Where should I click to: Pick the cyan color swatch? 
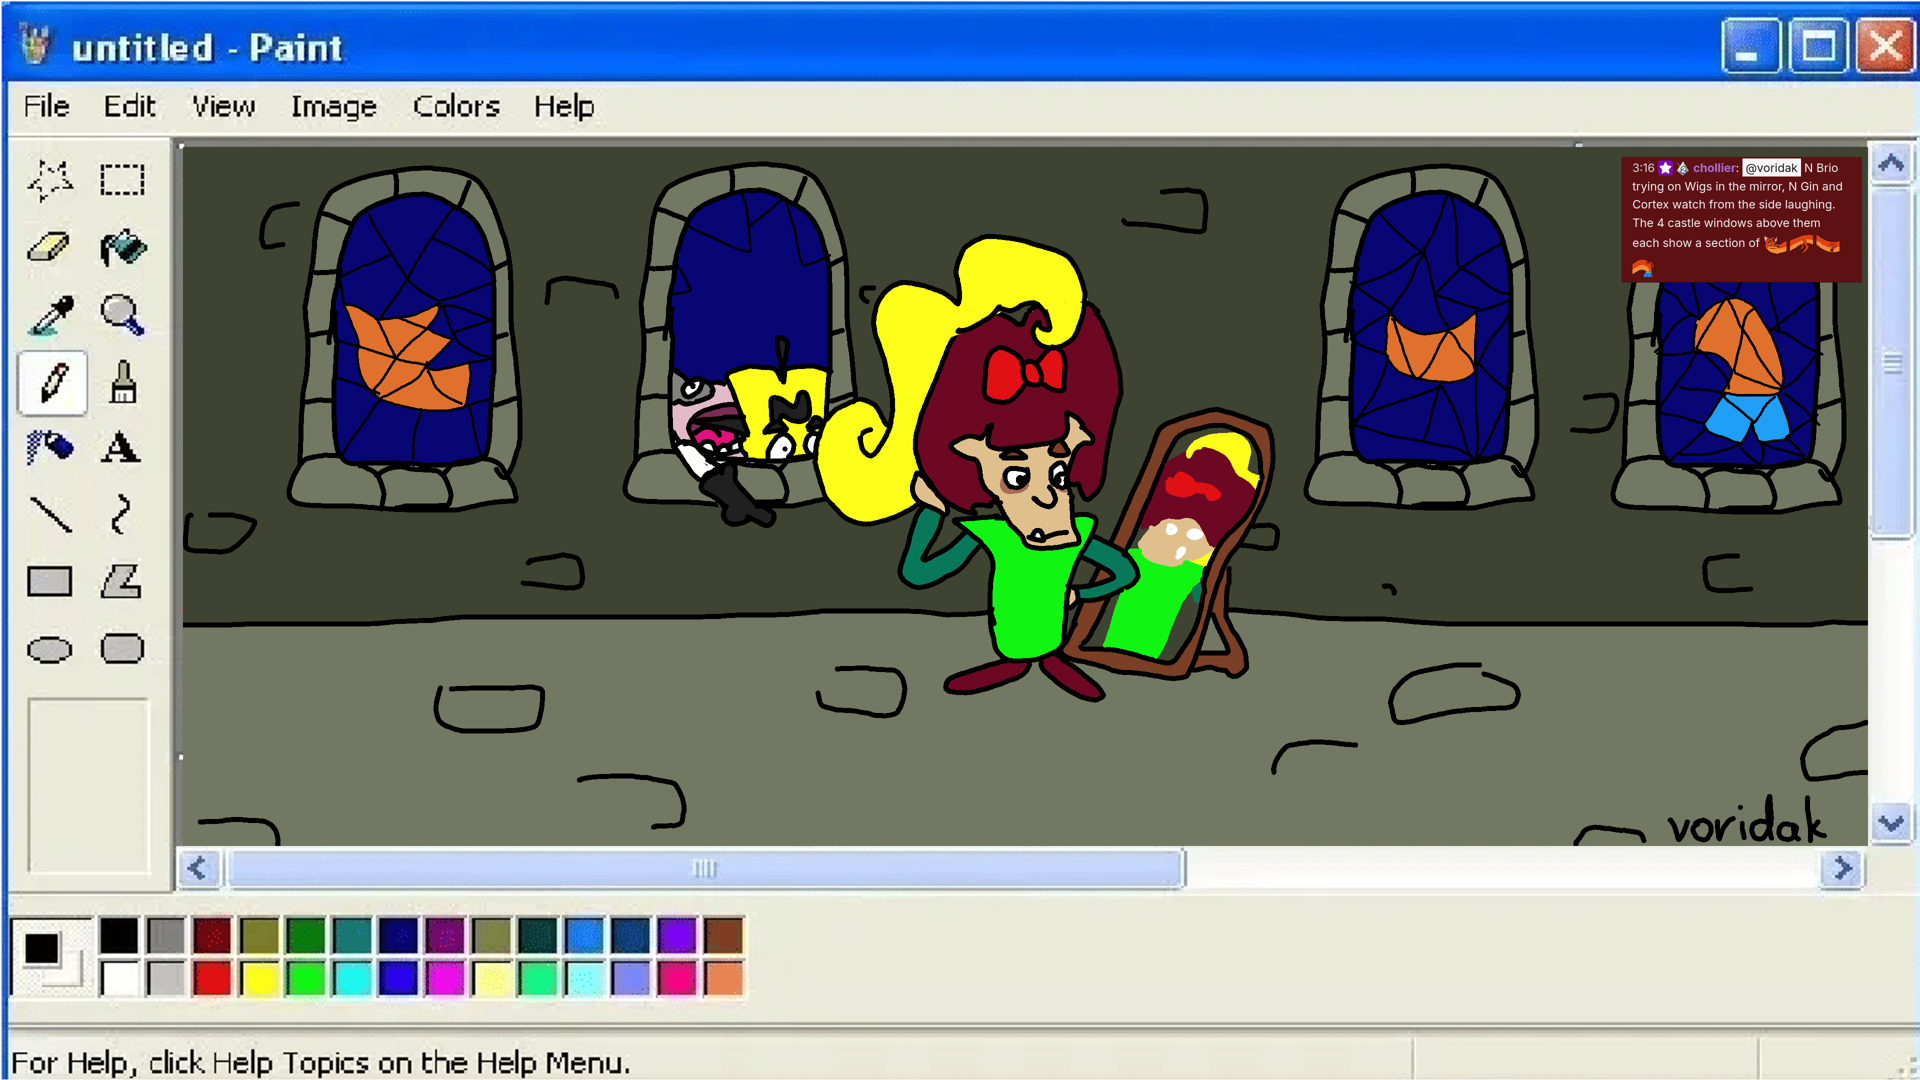click(352, 978)
